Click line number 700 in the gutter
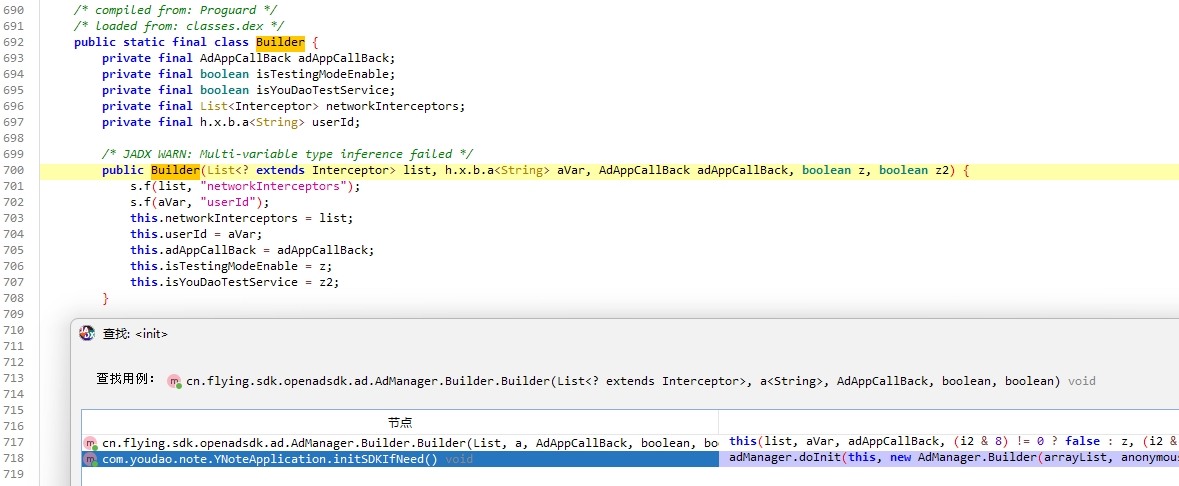Image resolution: width=1179 pixels, height=486 pixels. [x=14, y=170]
